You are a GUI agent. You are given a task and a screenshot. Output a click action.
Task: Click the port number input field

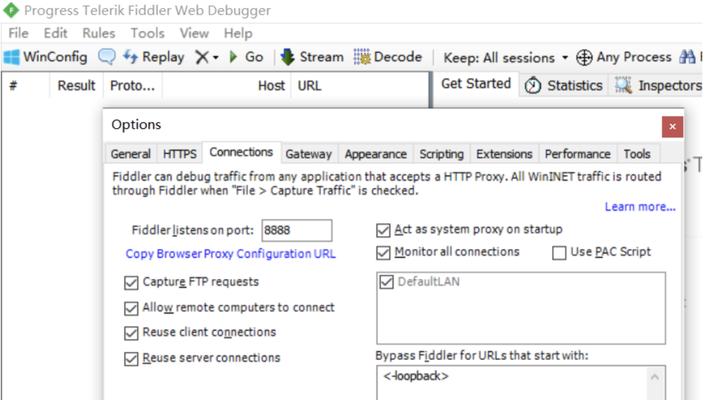coord(297,230)
